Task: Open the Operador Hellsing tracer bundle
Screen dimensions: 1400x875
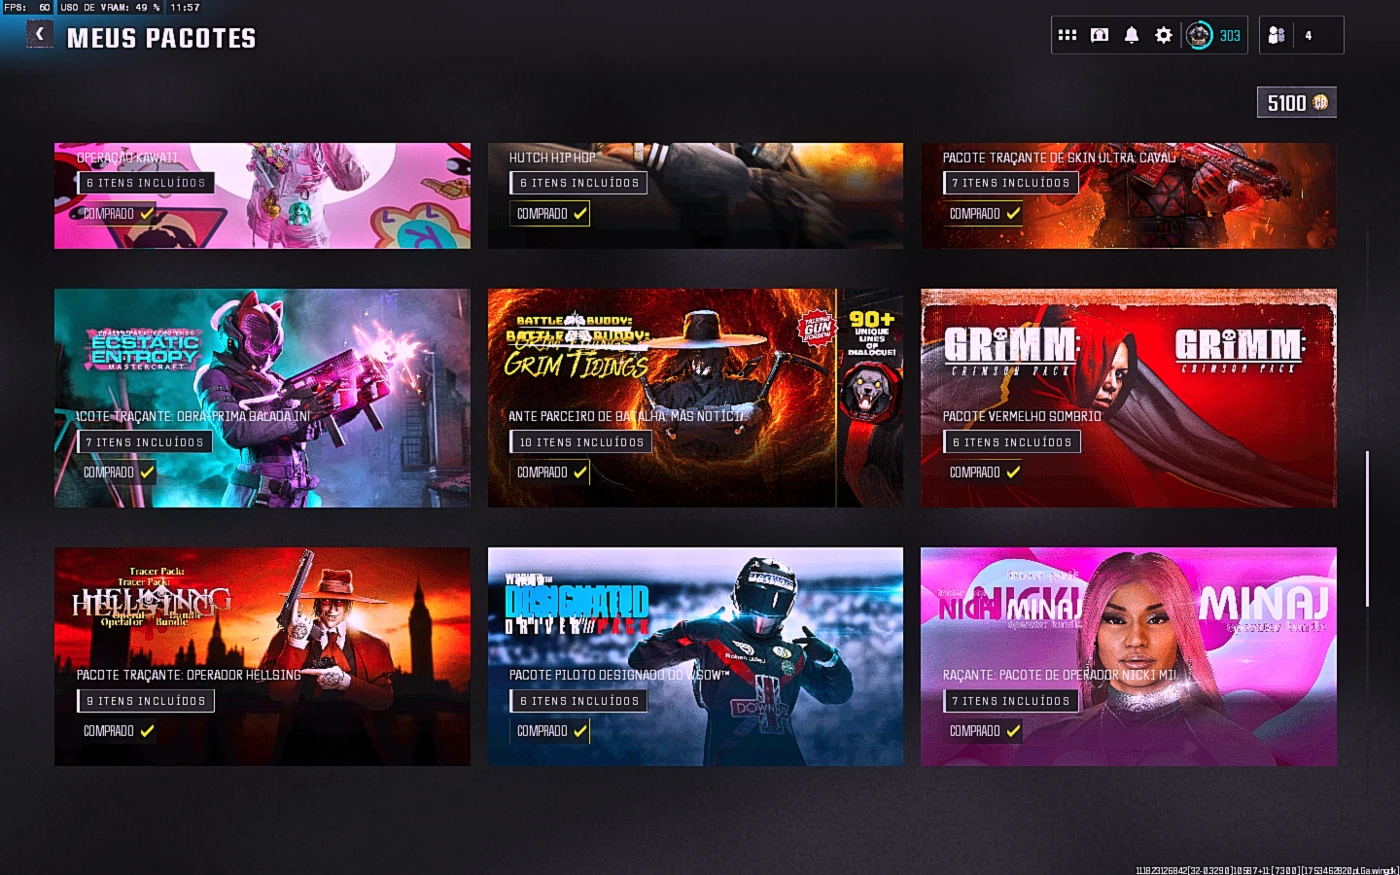Action: coord(262,656)
